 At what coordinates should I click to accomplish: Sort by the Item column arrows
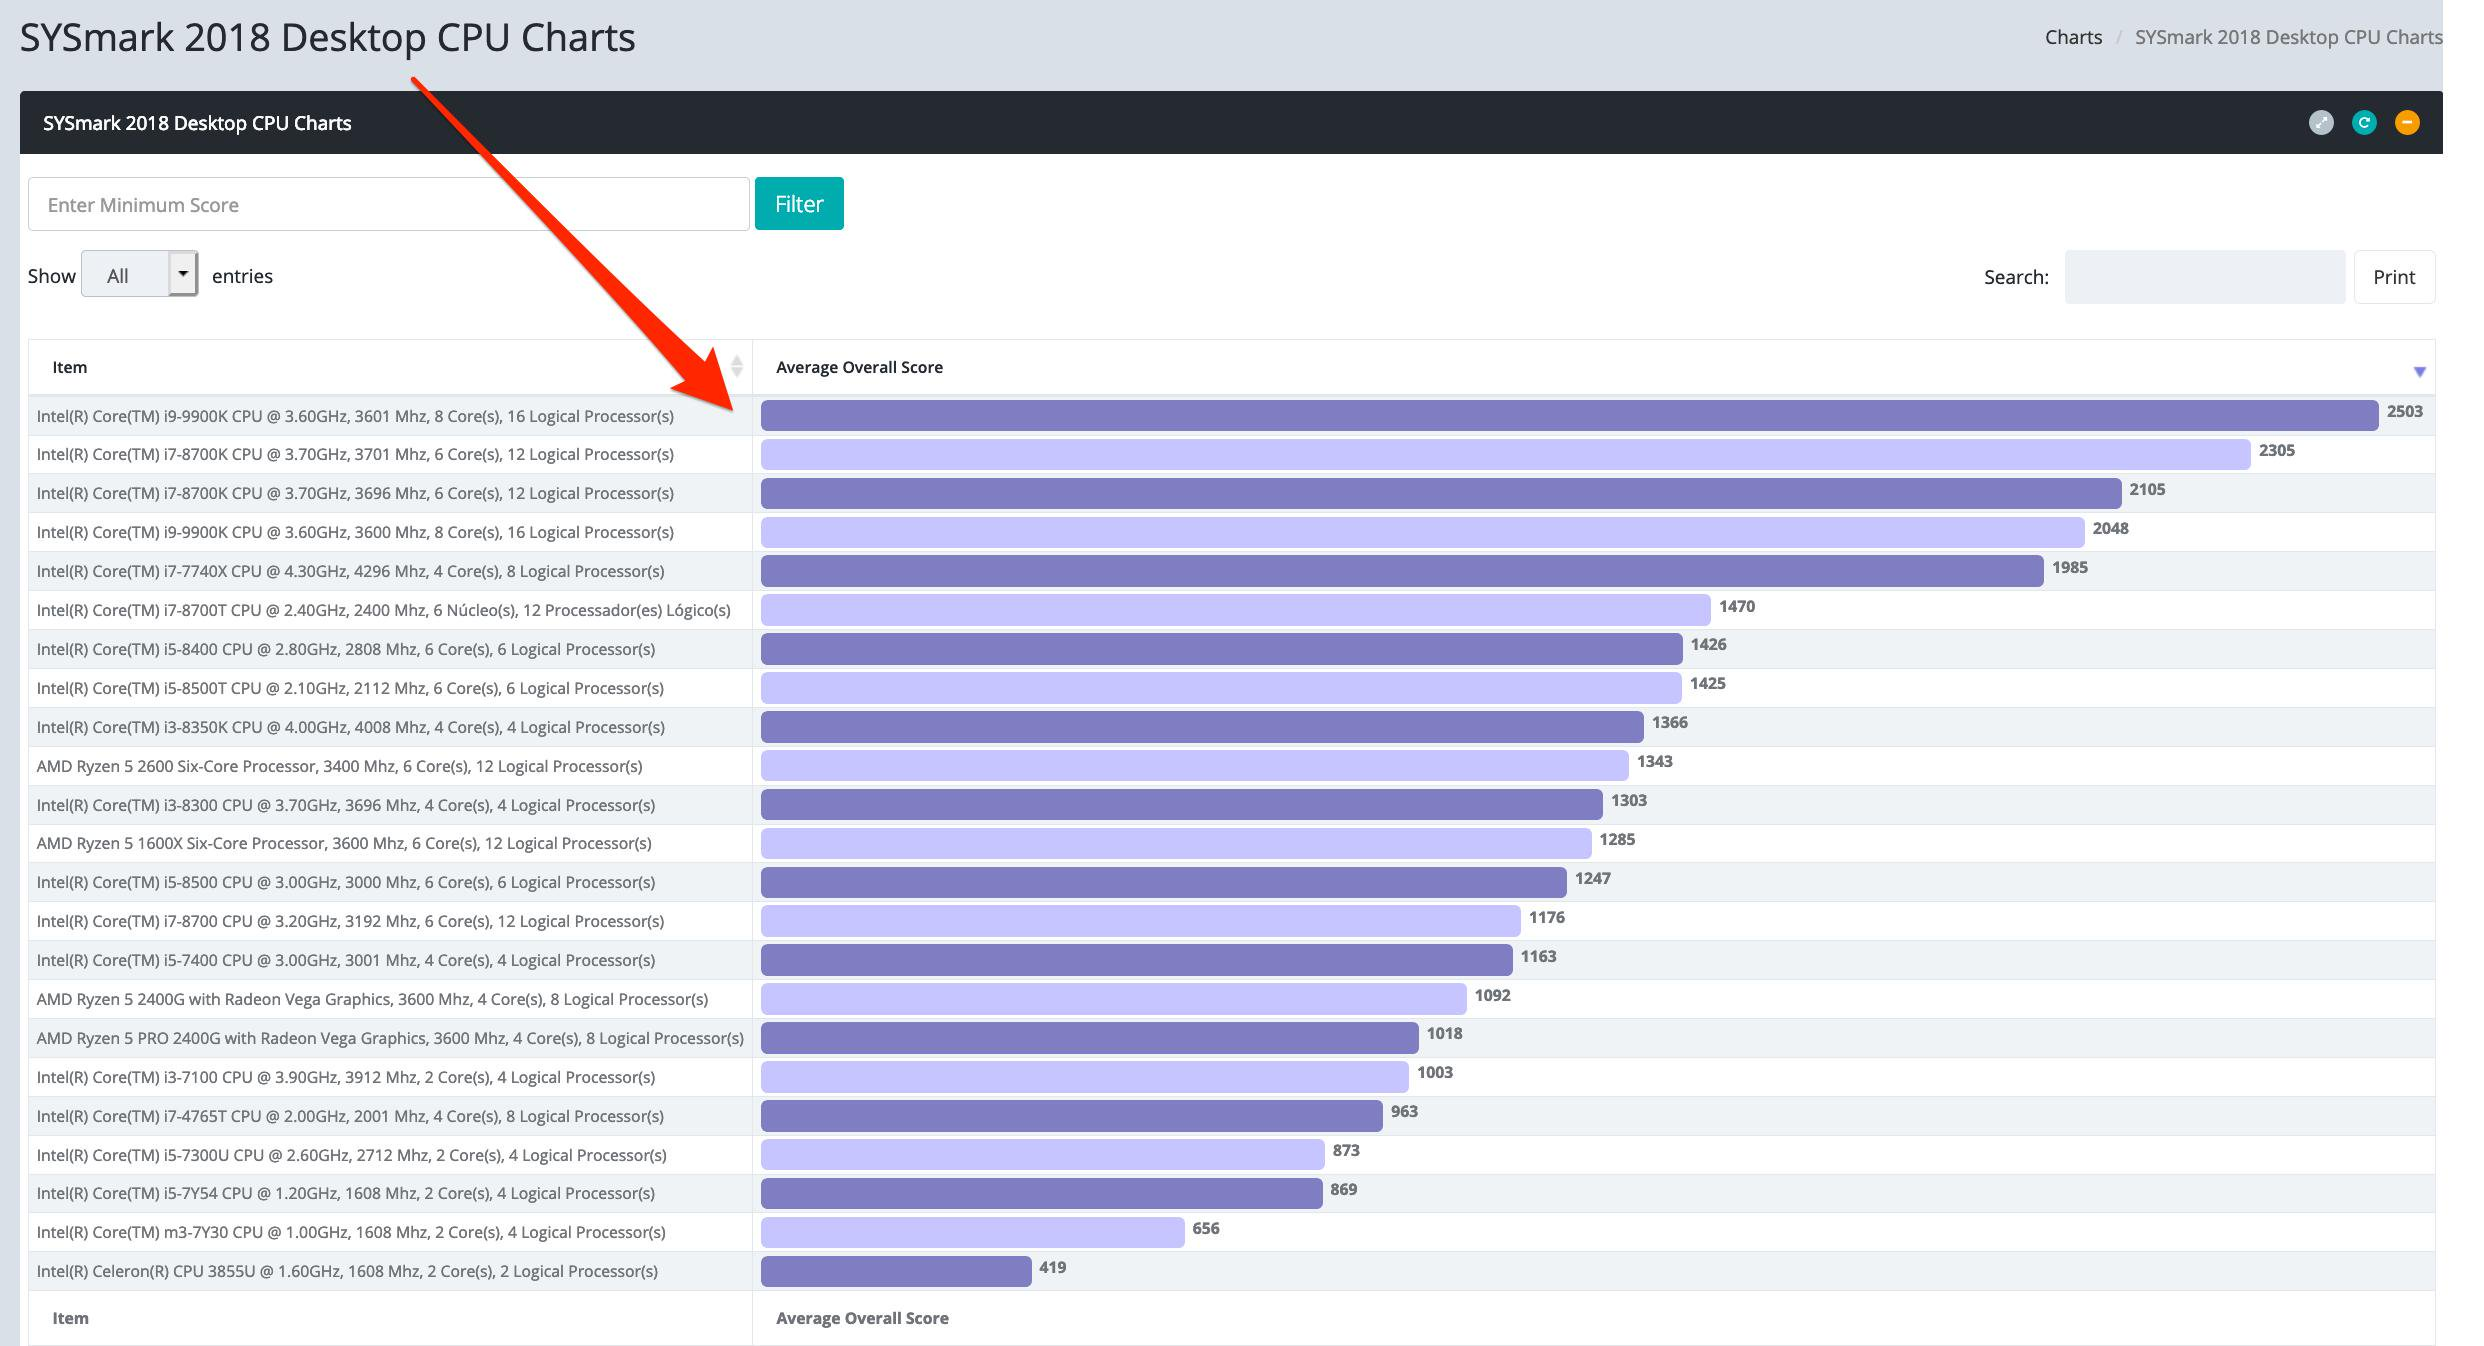click(x=736, y=367)
